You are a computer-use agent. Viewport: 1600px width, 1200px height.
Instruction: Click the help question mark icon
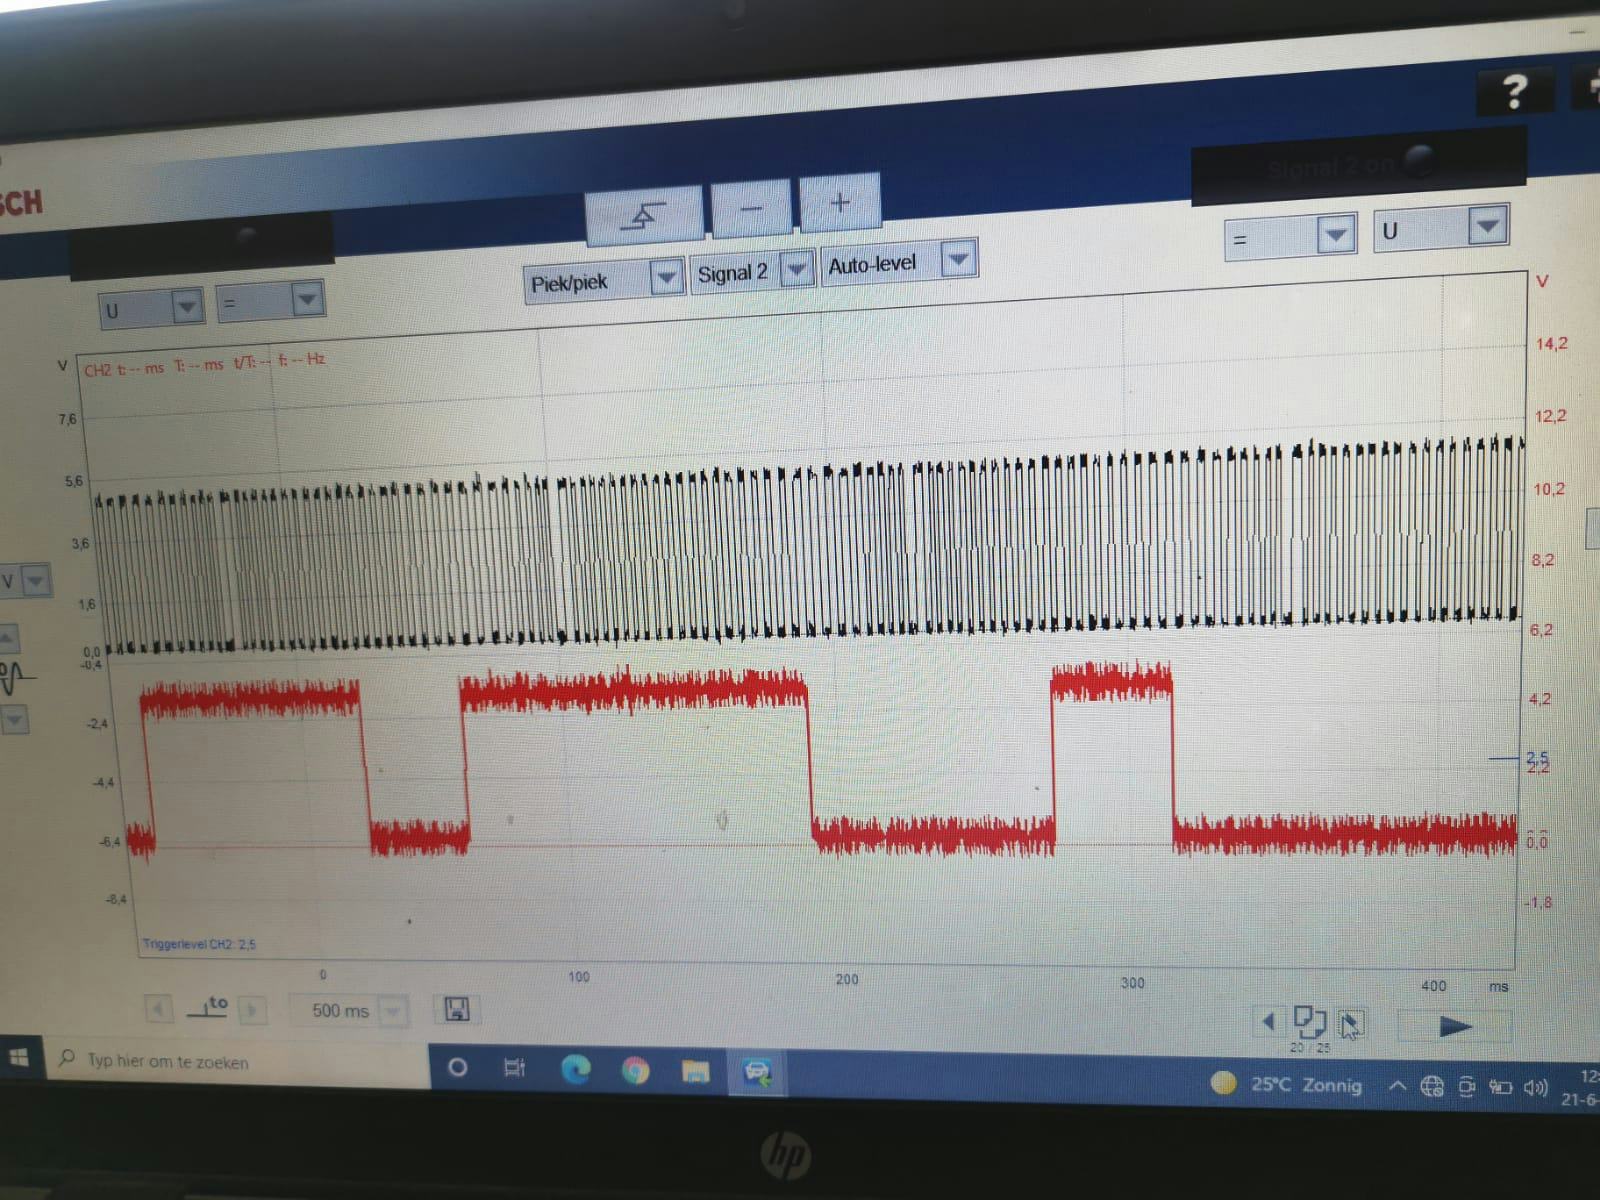(1514, 93)
